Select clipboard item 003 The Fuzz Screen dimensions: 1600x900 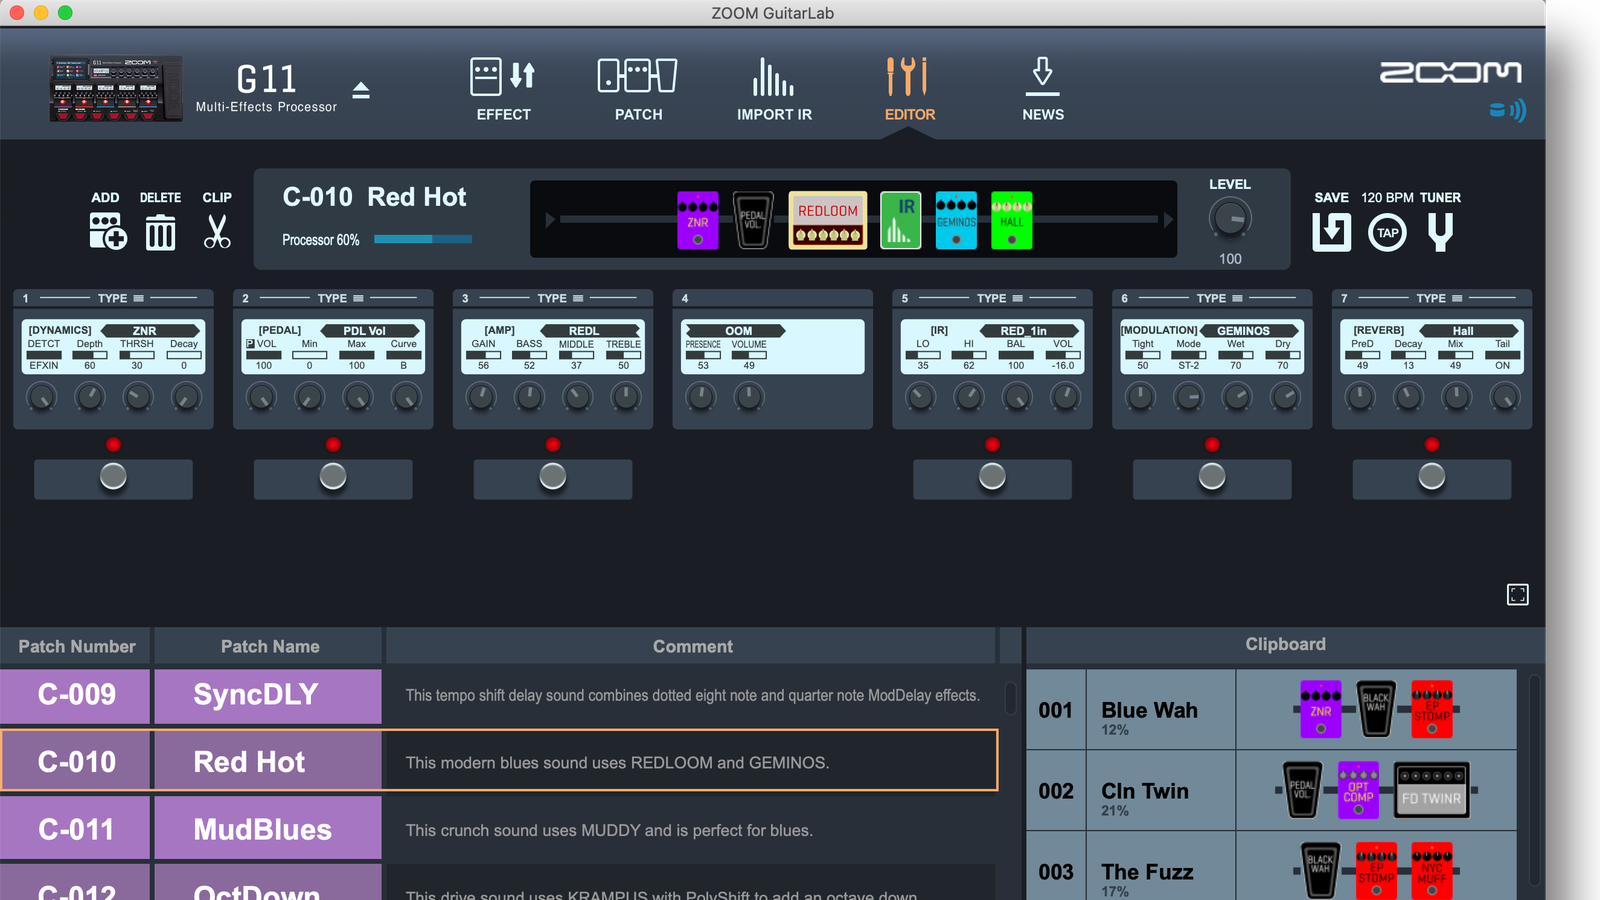click(x=1271, y=868)
